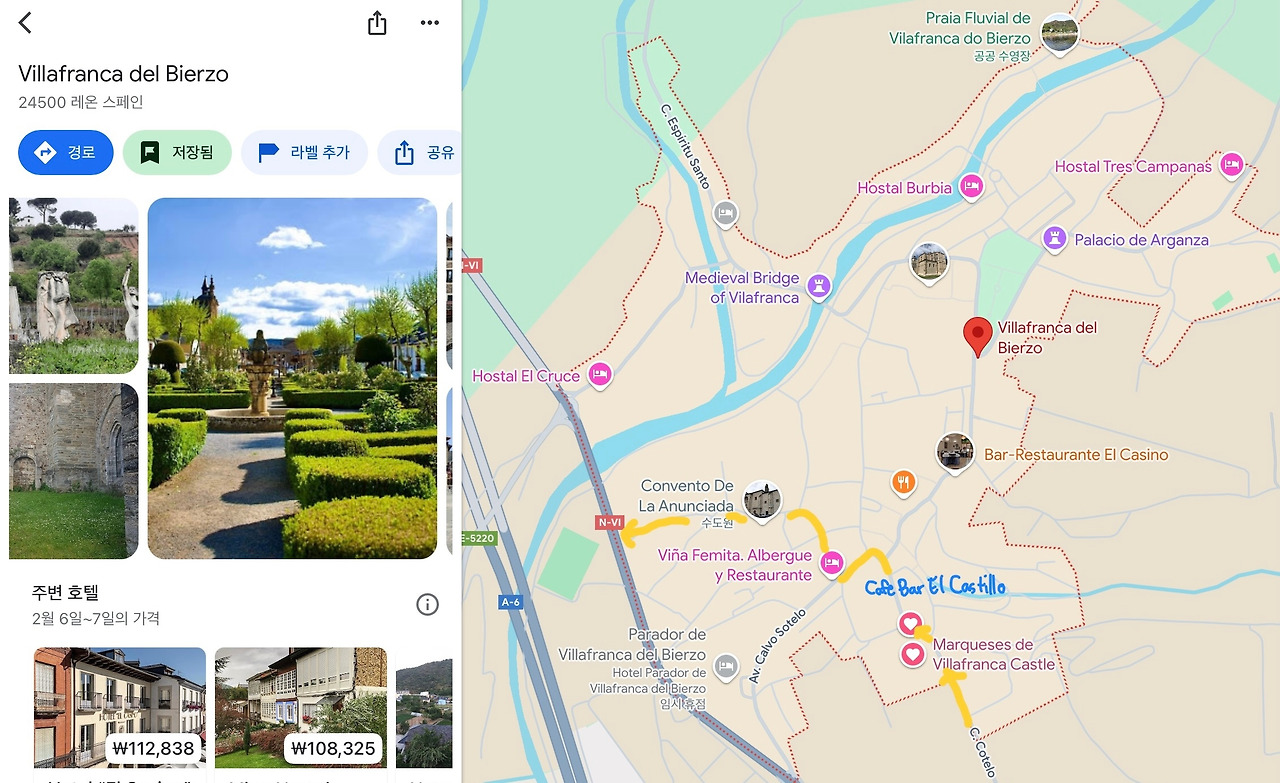Go back using the top-left arrow
The image size is (1280, 783).
point(25,23)
